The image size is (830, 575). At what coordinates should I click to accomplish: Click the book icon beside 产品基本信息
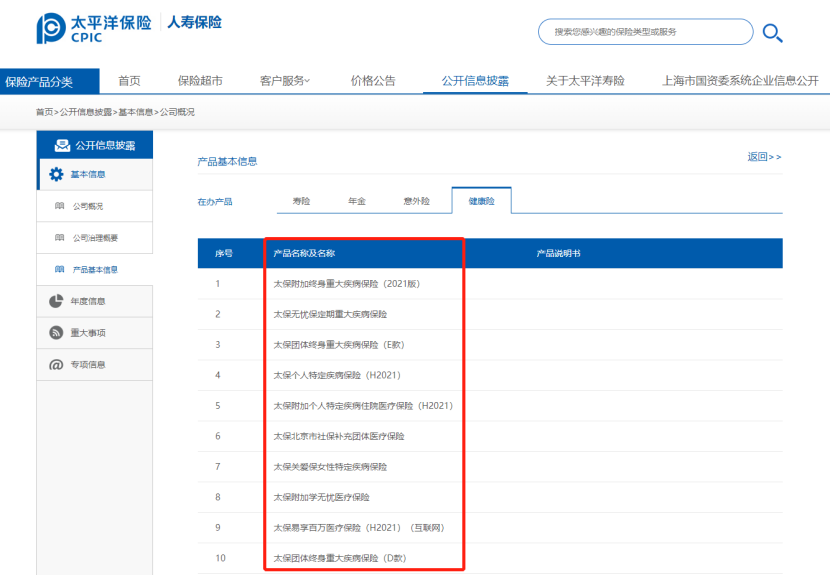60,269
